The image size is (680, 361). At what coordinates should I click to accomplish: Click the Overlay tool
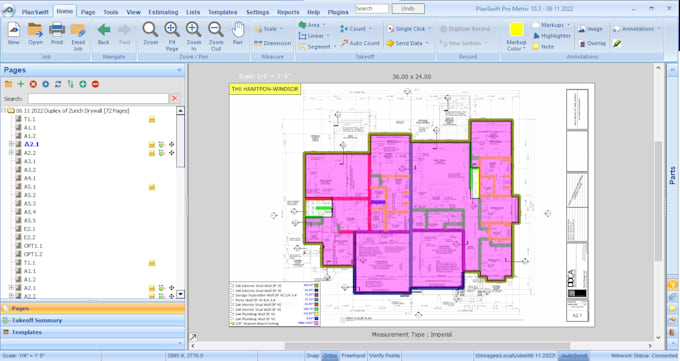click(x=592, y=43)
